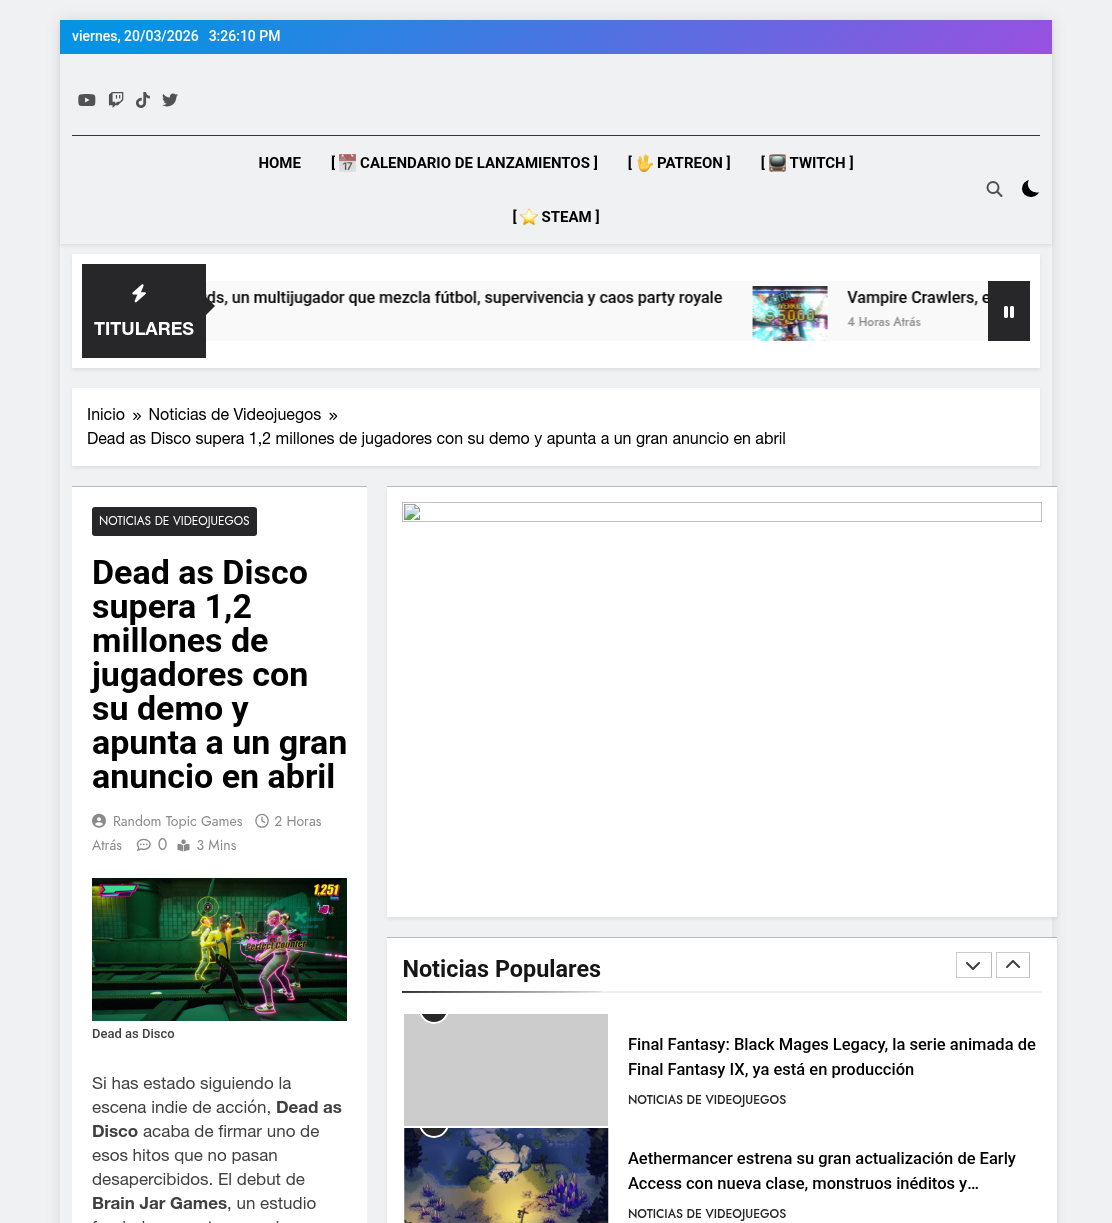The image size is (1112, 1223).
Task: Open the Twitch menu item
Action: (x=807, y=163)
